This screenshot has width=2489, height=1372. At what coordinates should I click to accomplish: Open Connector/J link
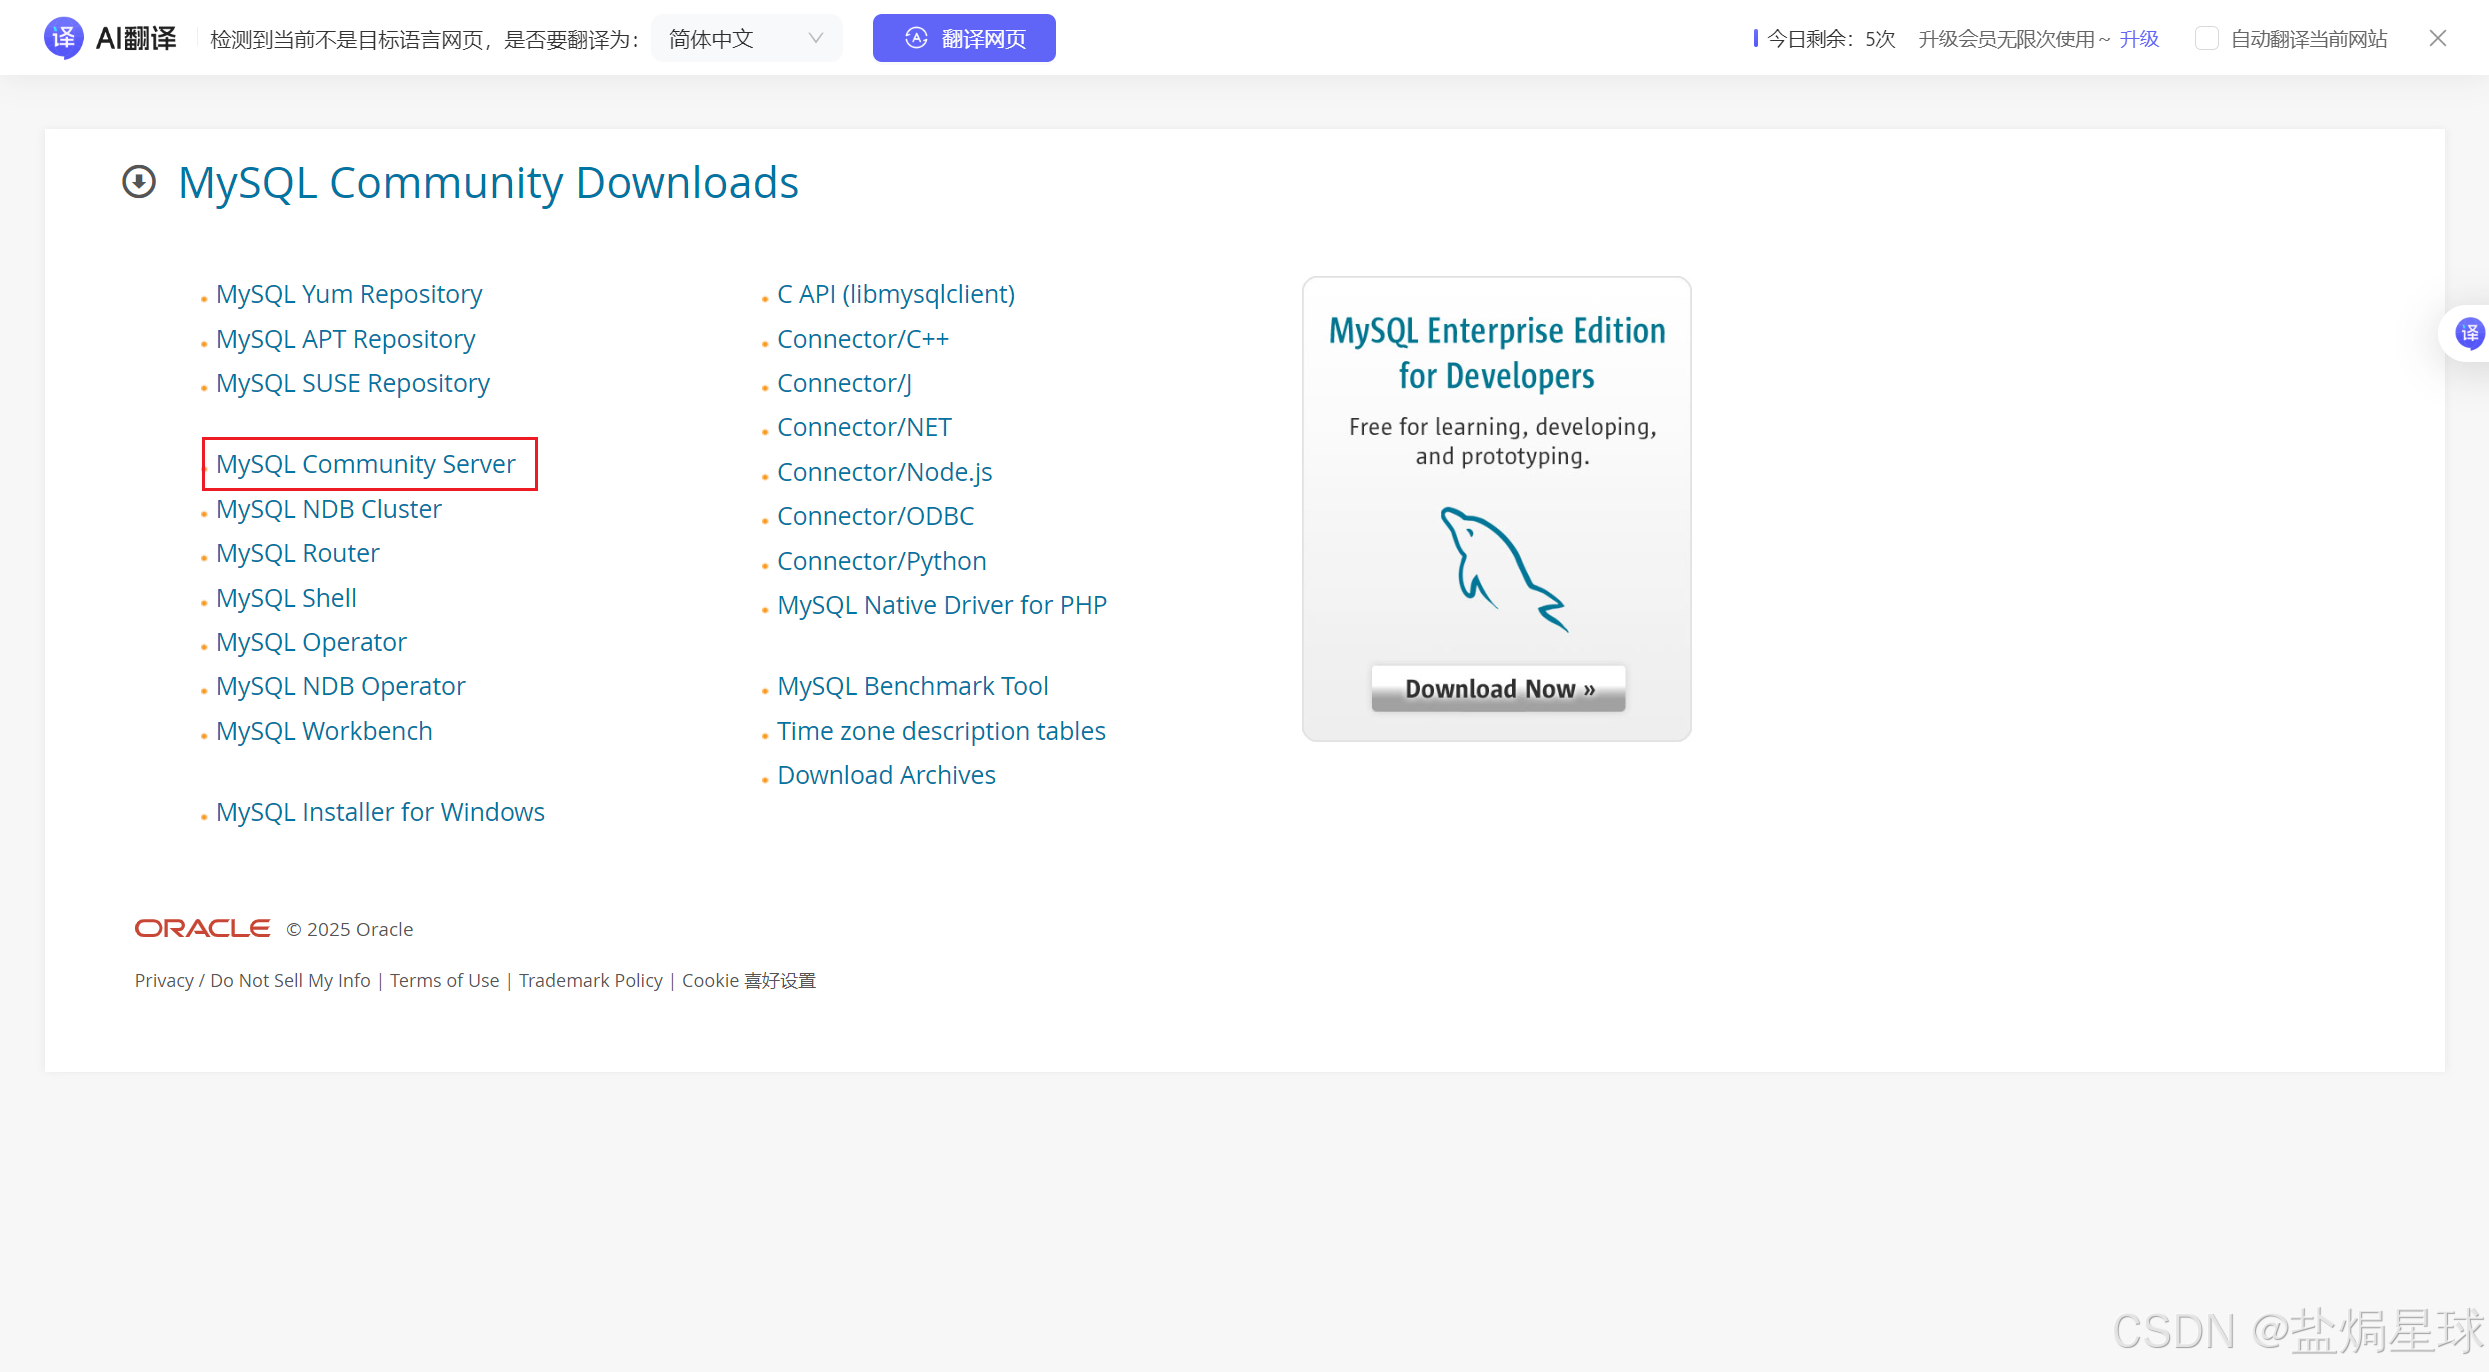(x=845, y=383)
